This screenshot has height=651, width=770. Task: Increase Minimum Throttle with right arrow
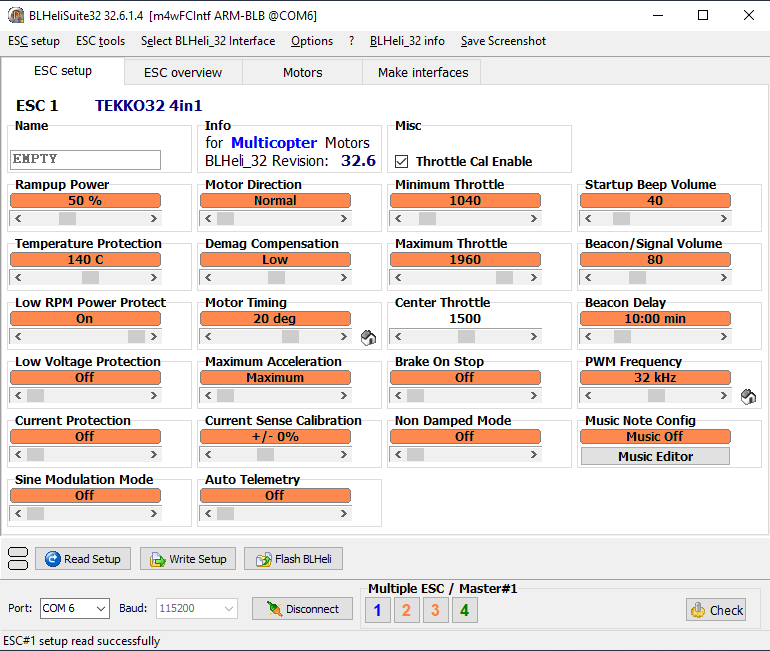pyautogui.click(x=534, y=218)
